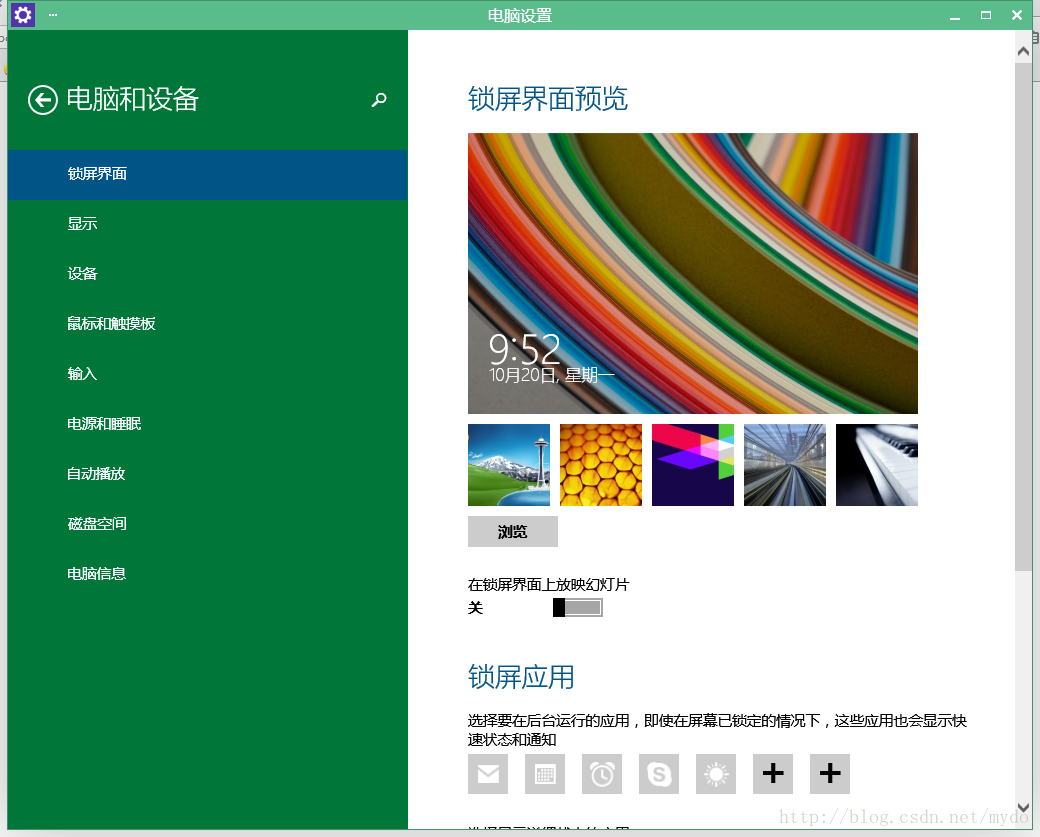Click the 锁屏应用 heading

521,677
